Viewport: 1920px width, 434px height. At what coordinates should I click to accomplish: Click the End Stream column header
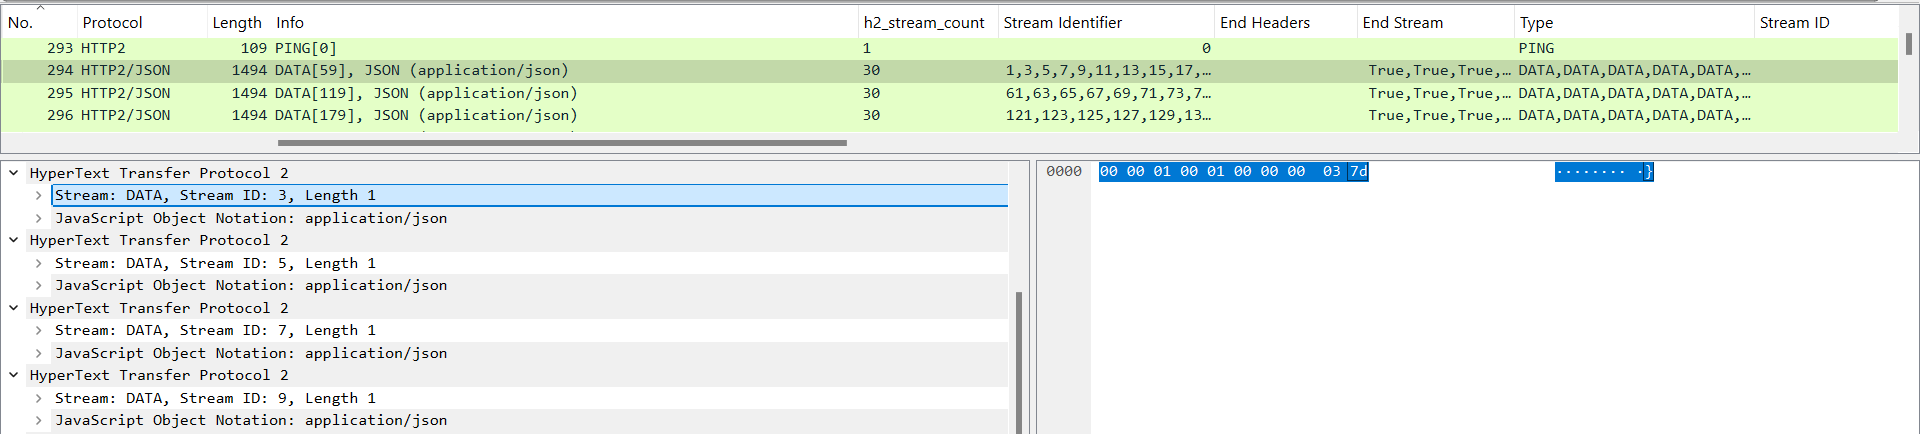pos(1402,22)
